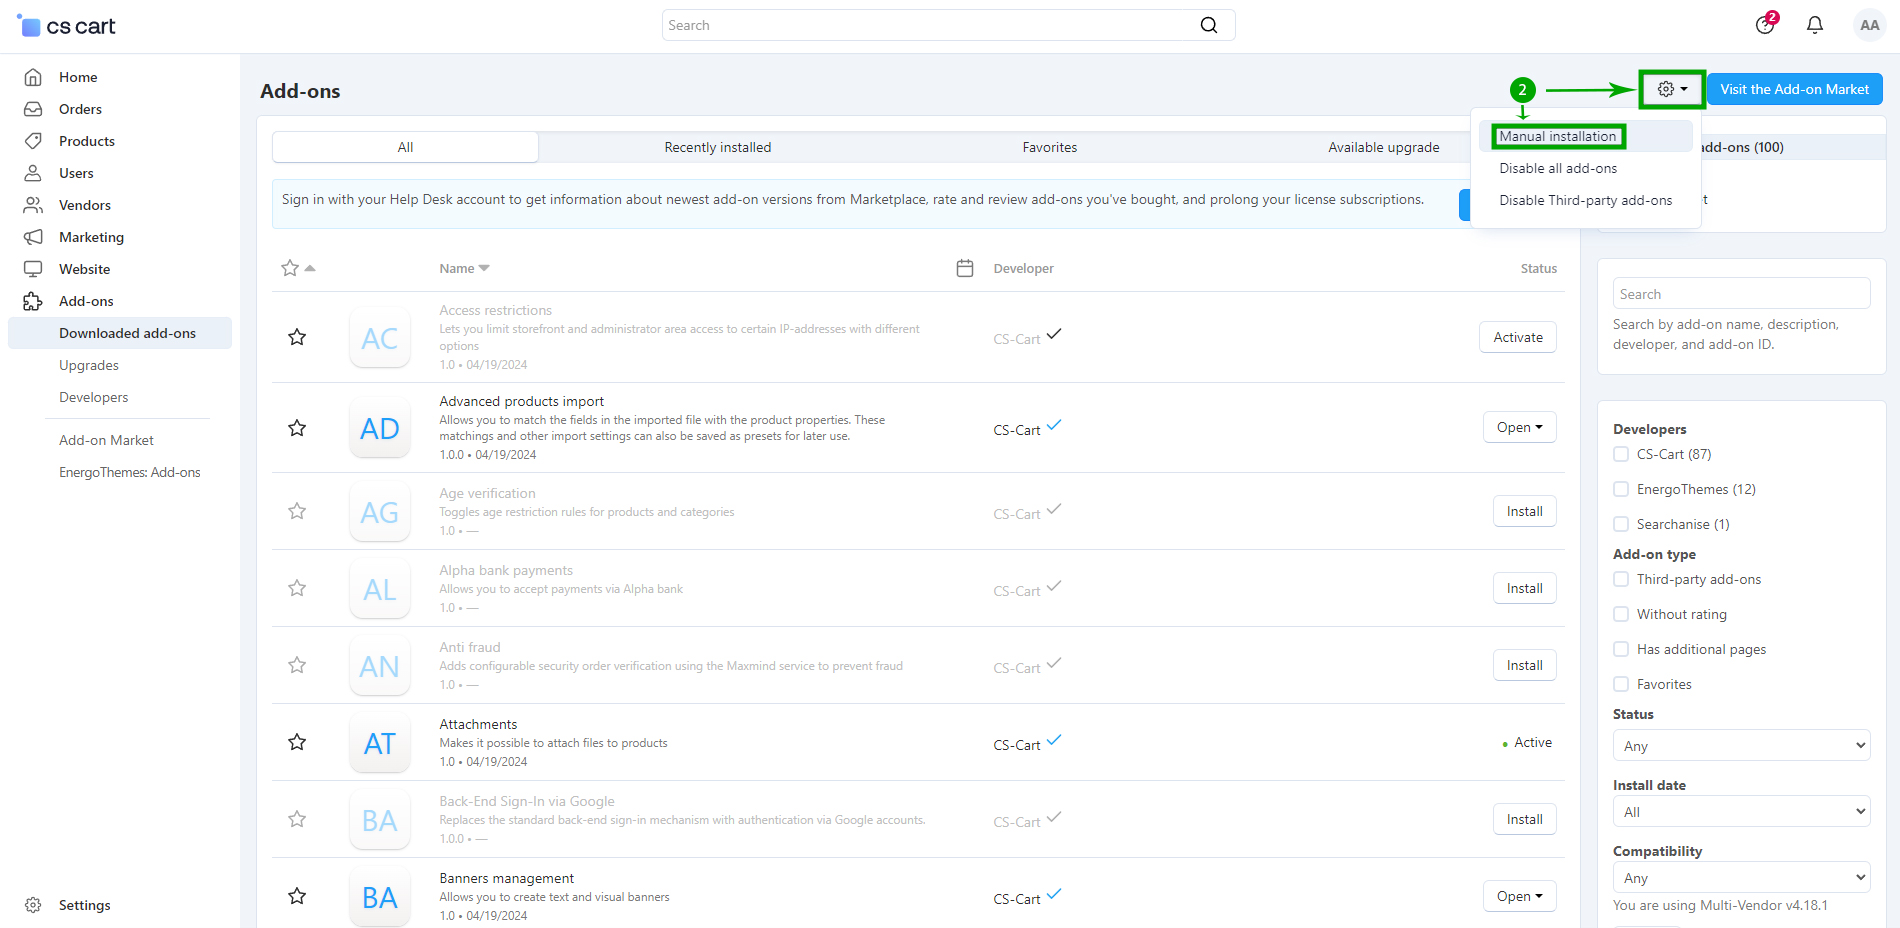Select Manual installation from the menu
This screenshot has height=928, width=1900.
1557,136
